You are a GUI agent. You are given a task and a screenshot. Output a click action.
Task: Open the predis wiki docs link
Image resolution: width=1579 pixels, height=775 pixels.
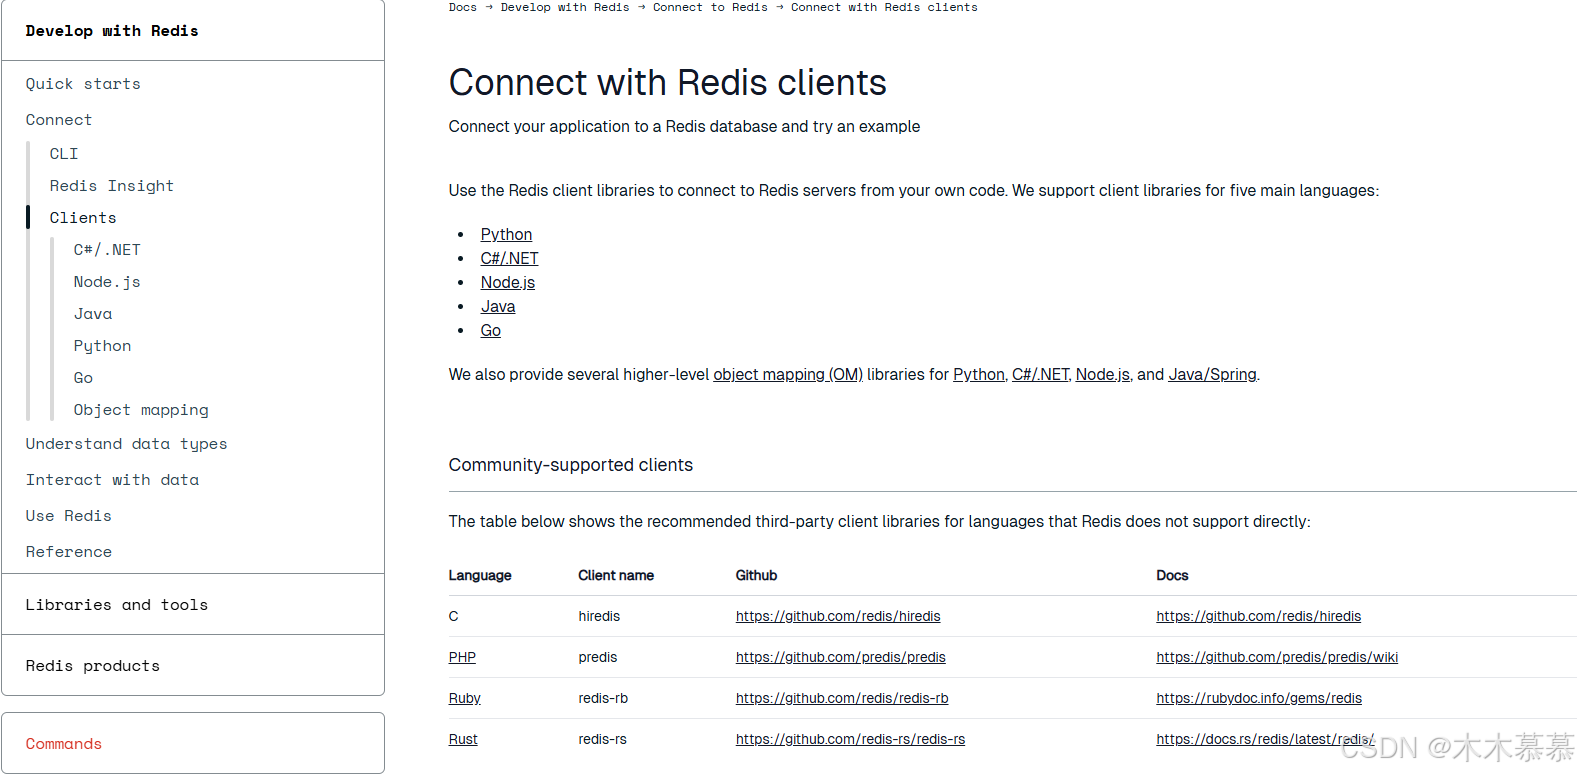tap(1277, 657)
